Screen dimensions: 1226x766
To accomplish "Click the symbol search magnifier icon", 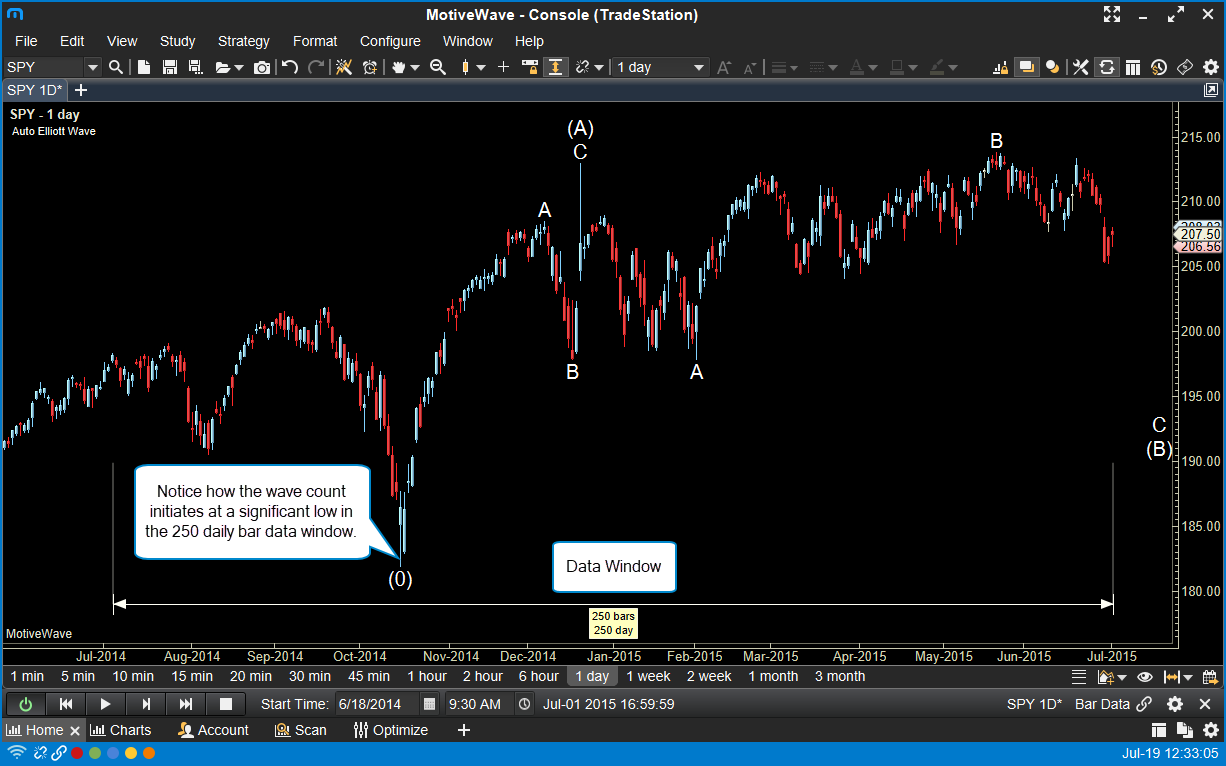I will 116,67.
